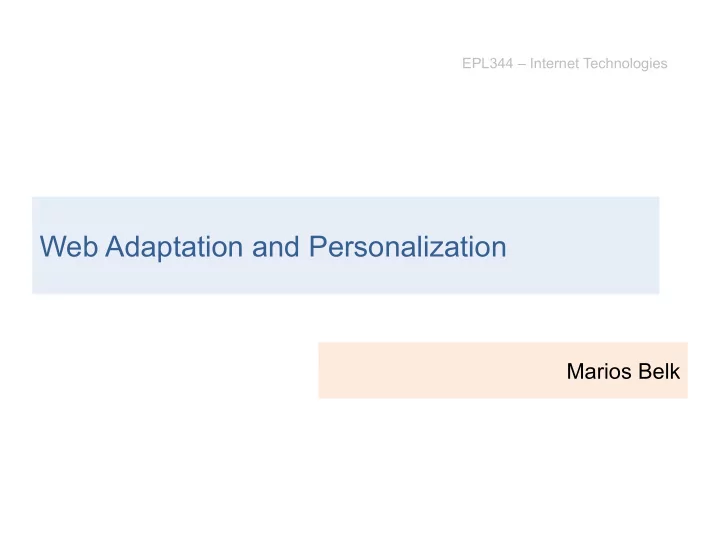The image size is (720, 557).
Task: Click the "EPL344" course code
Action: point(487,63)
